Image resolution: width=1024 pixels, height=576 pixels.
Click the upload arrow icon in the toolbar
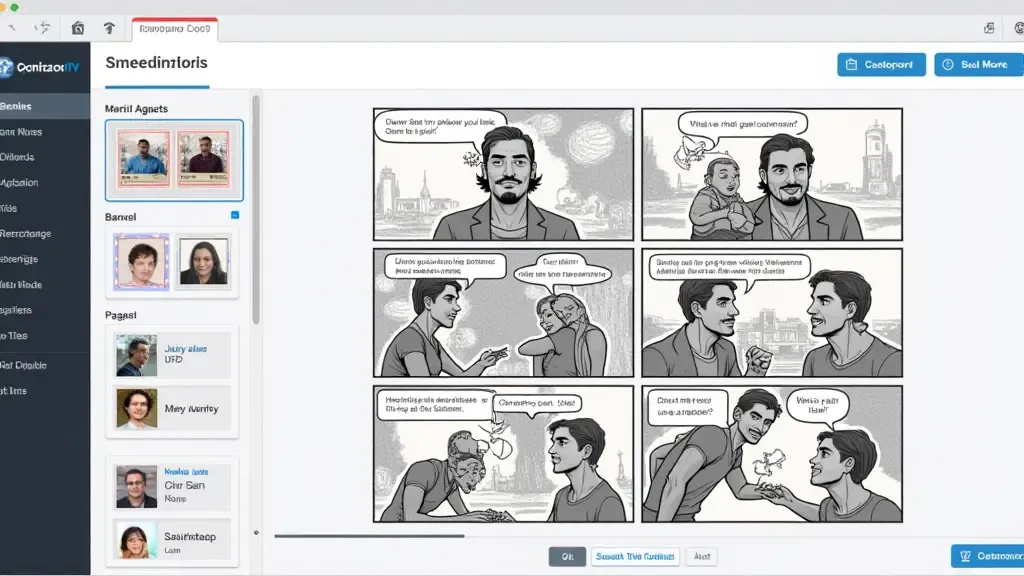(x=110, y=28)
